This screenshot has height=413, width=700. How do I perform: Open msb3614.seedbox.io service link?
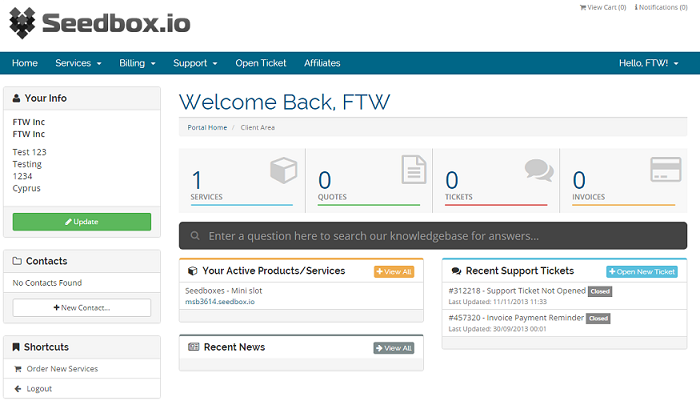pos(220,302)
